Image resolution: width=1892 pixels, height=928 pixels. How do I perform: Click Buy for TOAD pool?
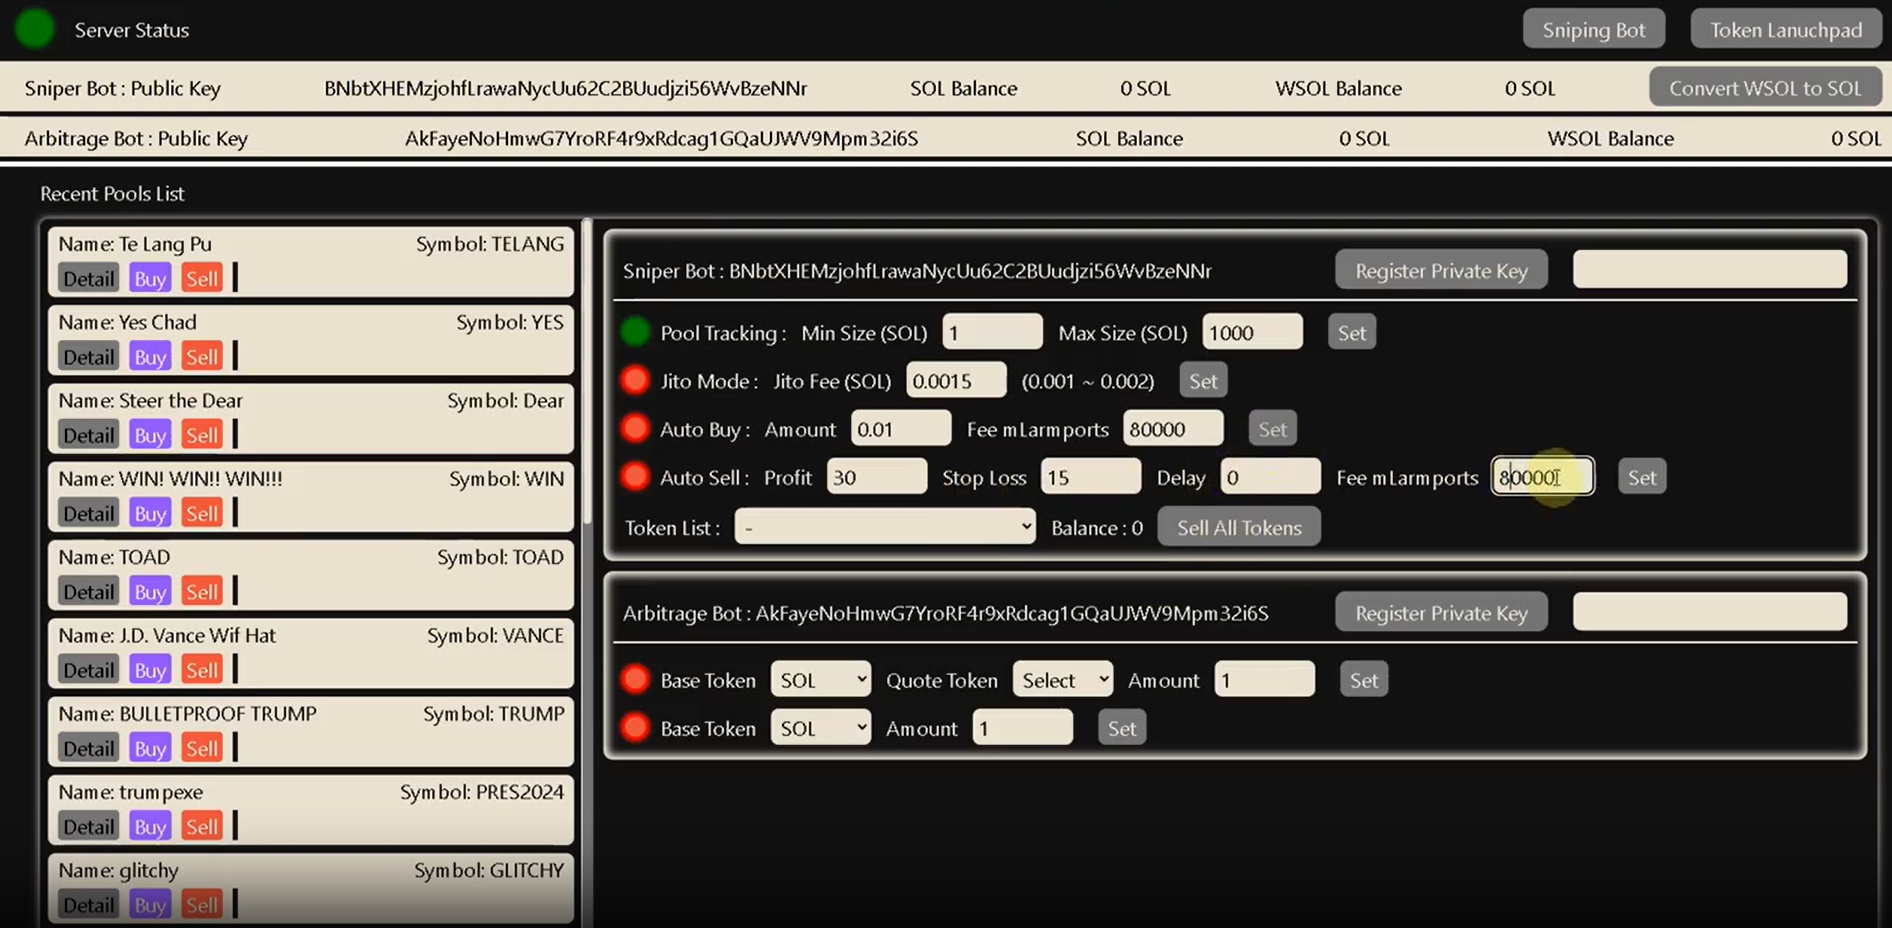click(x=150, y=591)
